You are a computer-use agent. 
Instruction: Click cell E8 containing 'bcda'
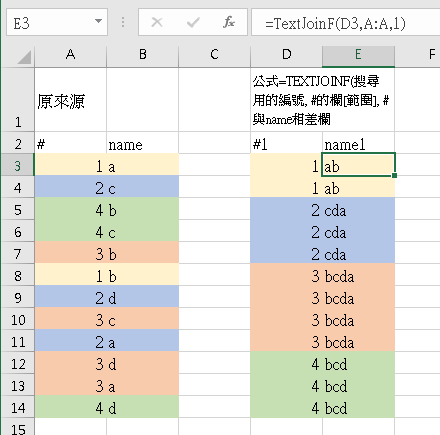358,275
